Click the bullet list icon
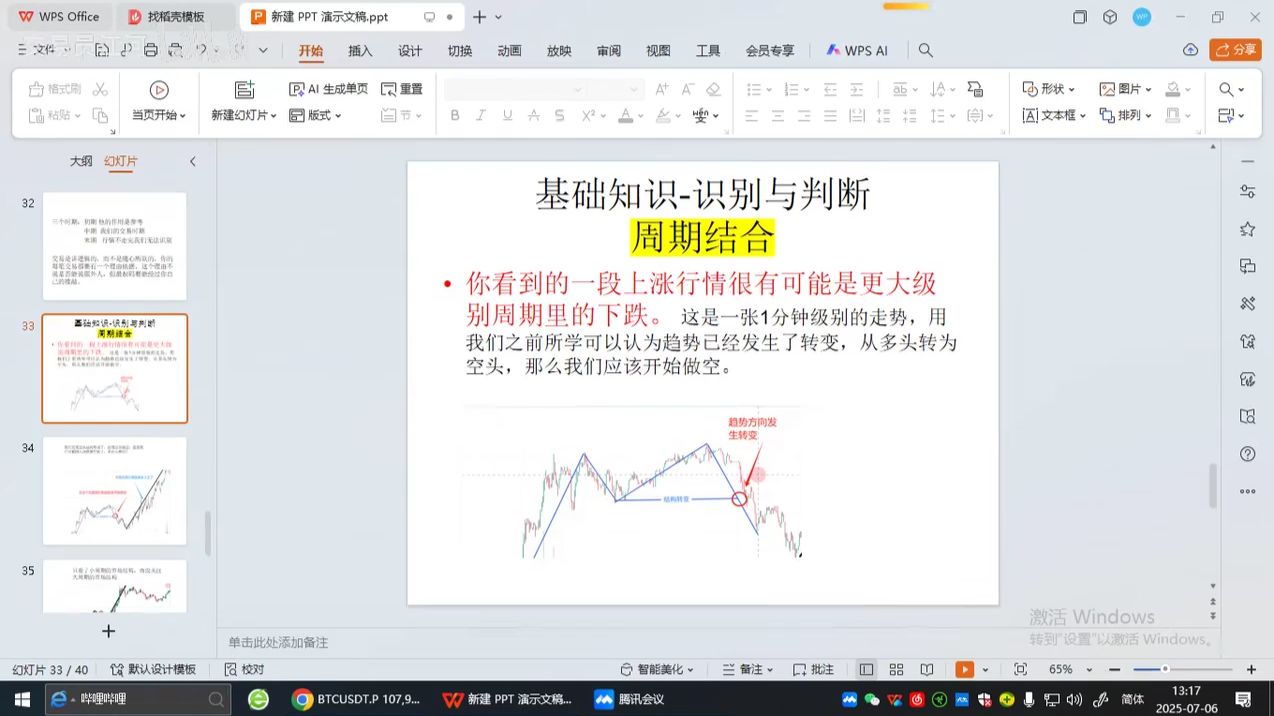The image size is (1274, 716). (x=753, y=89)
